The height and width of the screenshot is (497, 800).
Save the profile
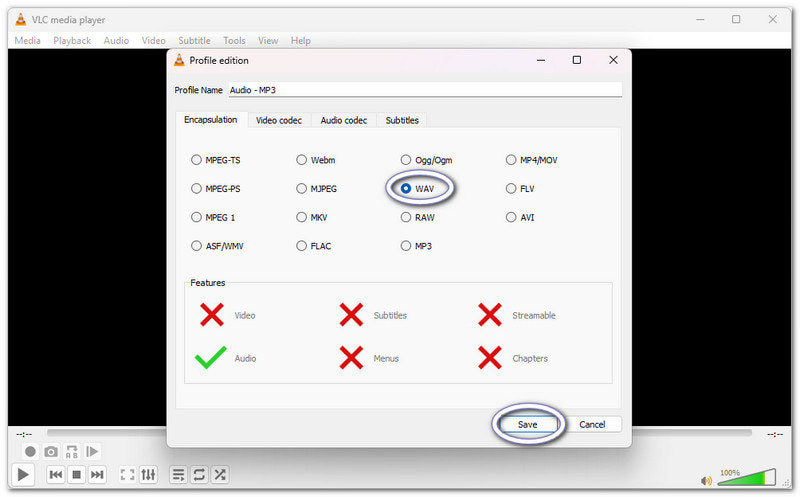pos(528,424)
